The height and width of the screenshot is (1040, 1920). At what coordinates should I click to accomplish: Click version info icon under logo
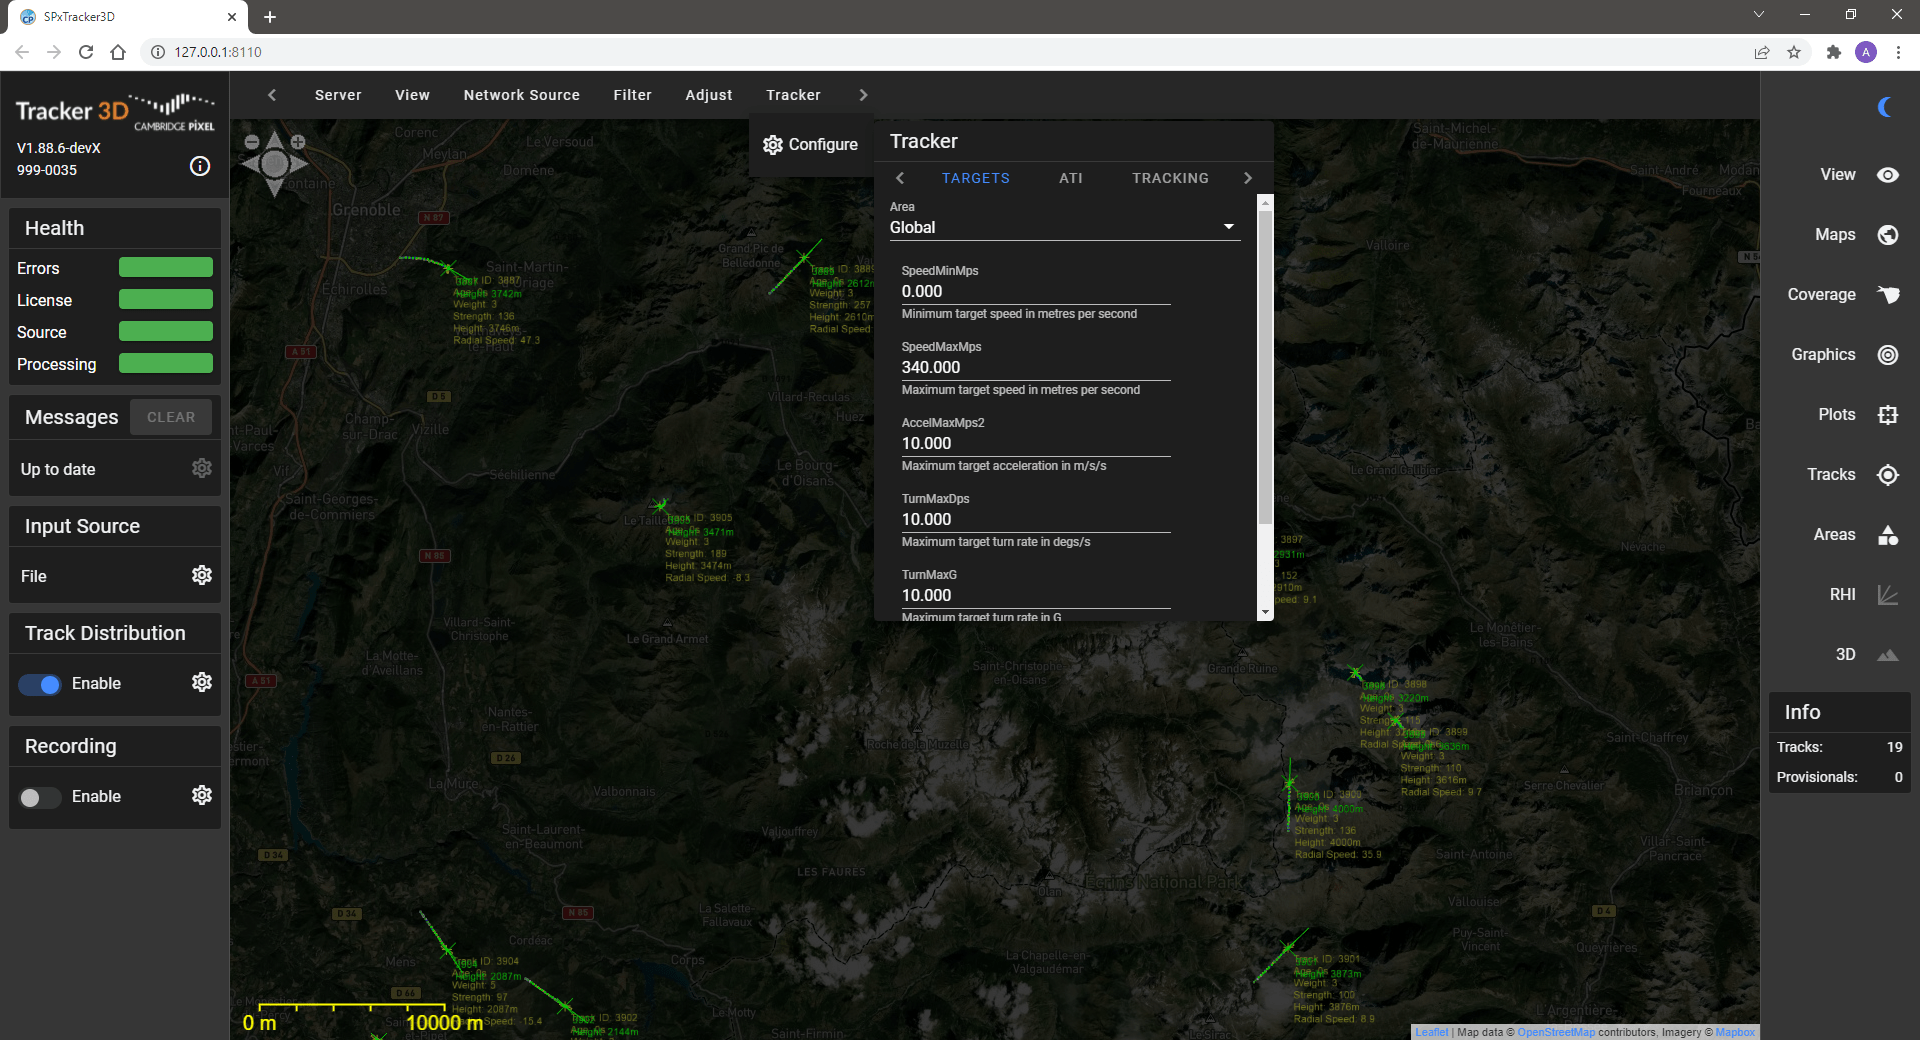200,166
